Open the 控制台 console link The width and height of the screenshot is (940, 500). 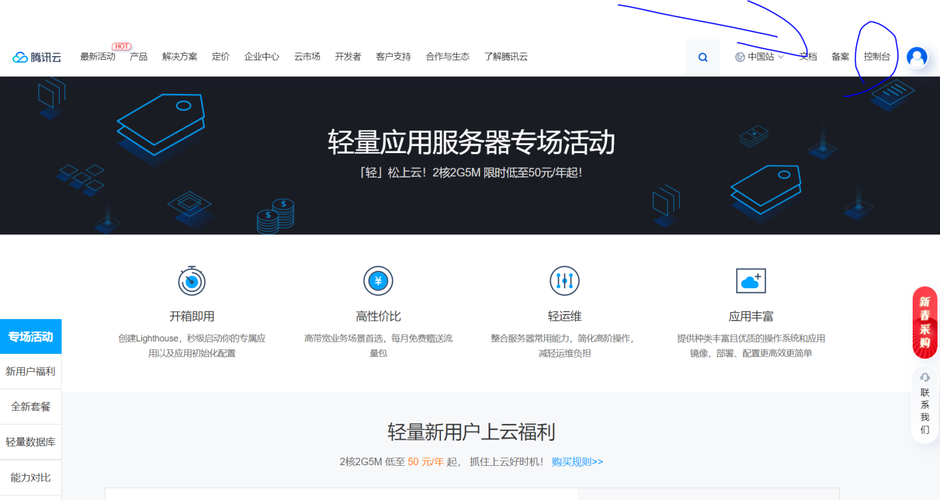[876, 56]
